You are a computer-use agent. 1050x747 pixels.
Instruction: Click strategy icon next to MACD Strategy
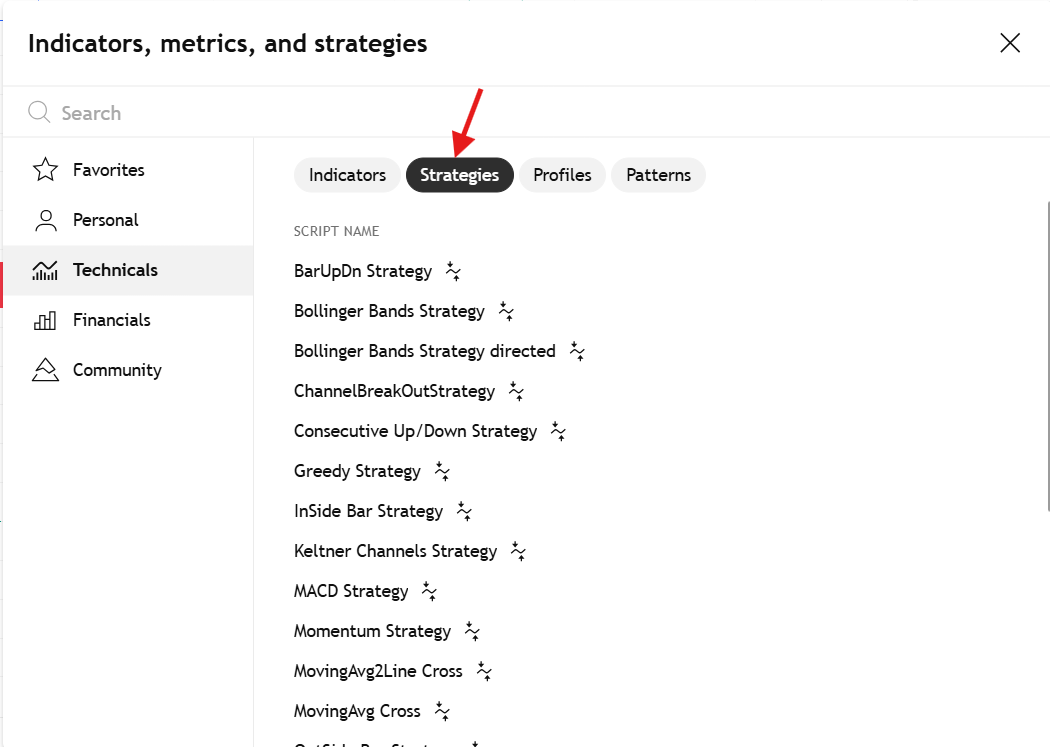(x=429, y=591)
